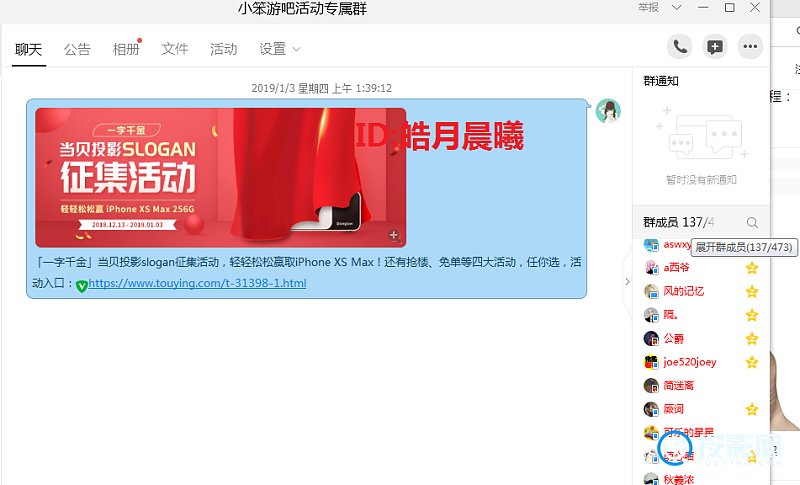Click the star next to 风的记忆

pyautogui.click(x=752, y=291)
